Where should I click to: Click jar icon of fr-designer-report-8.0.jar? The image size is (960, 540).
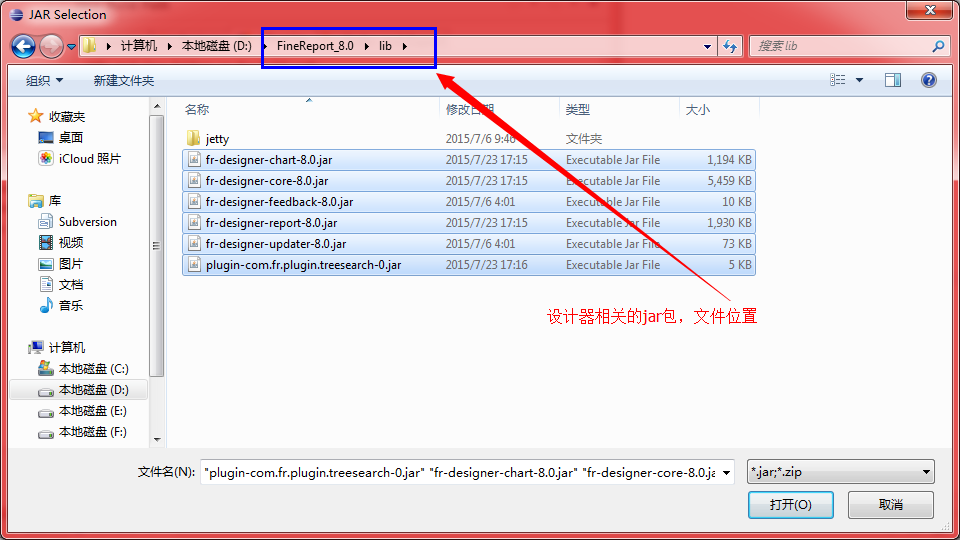click(194, 223)
